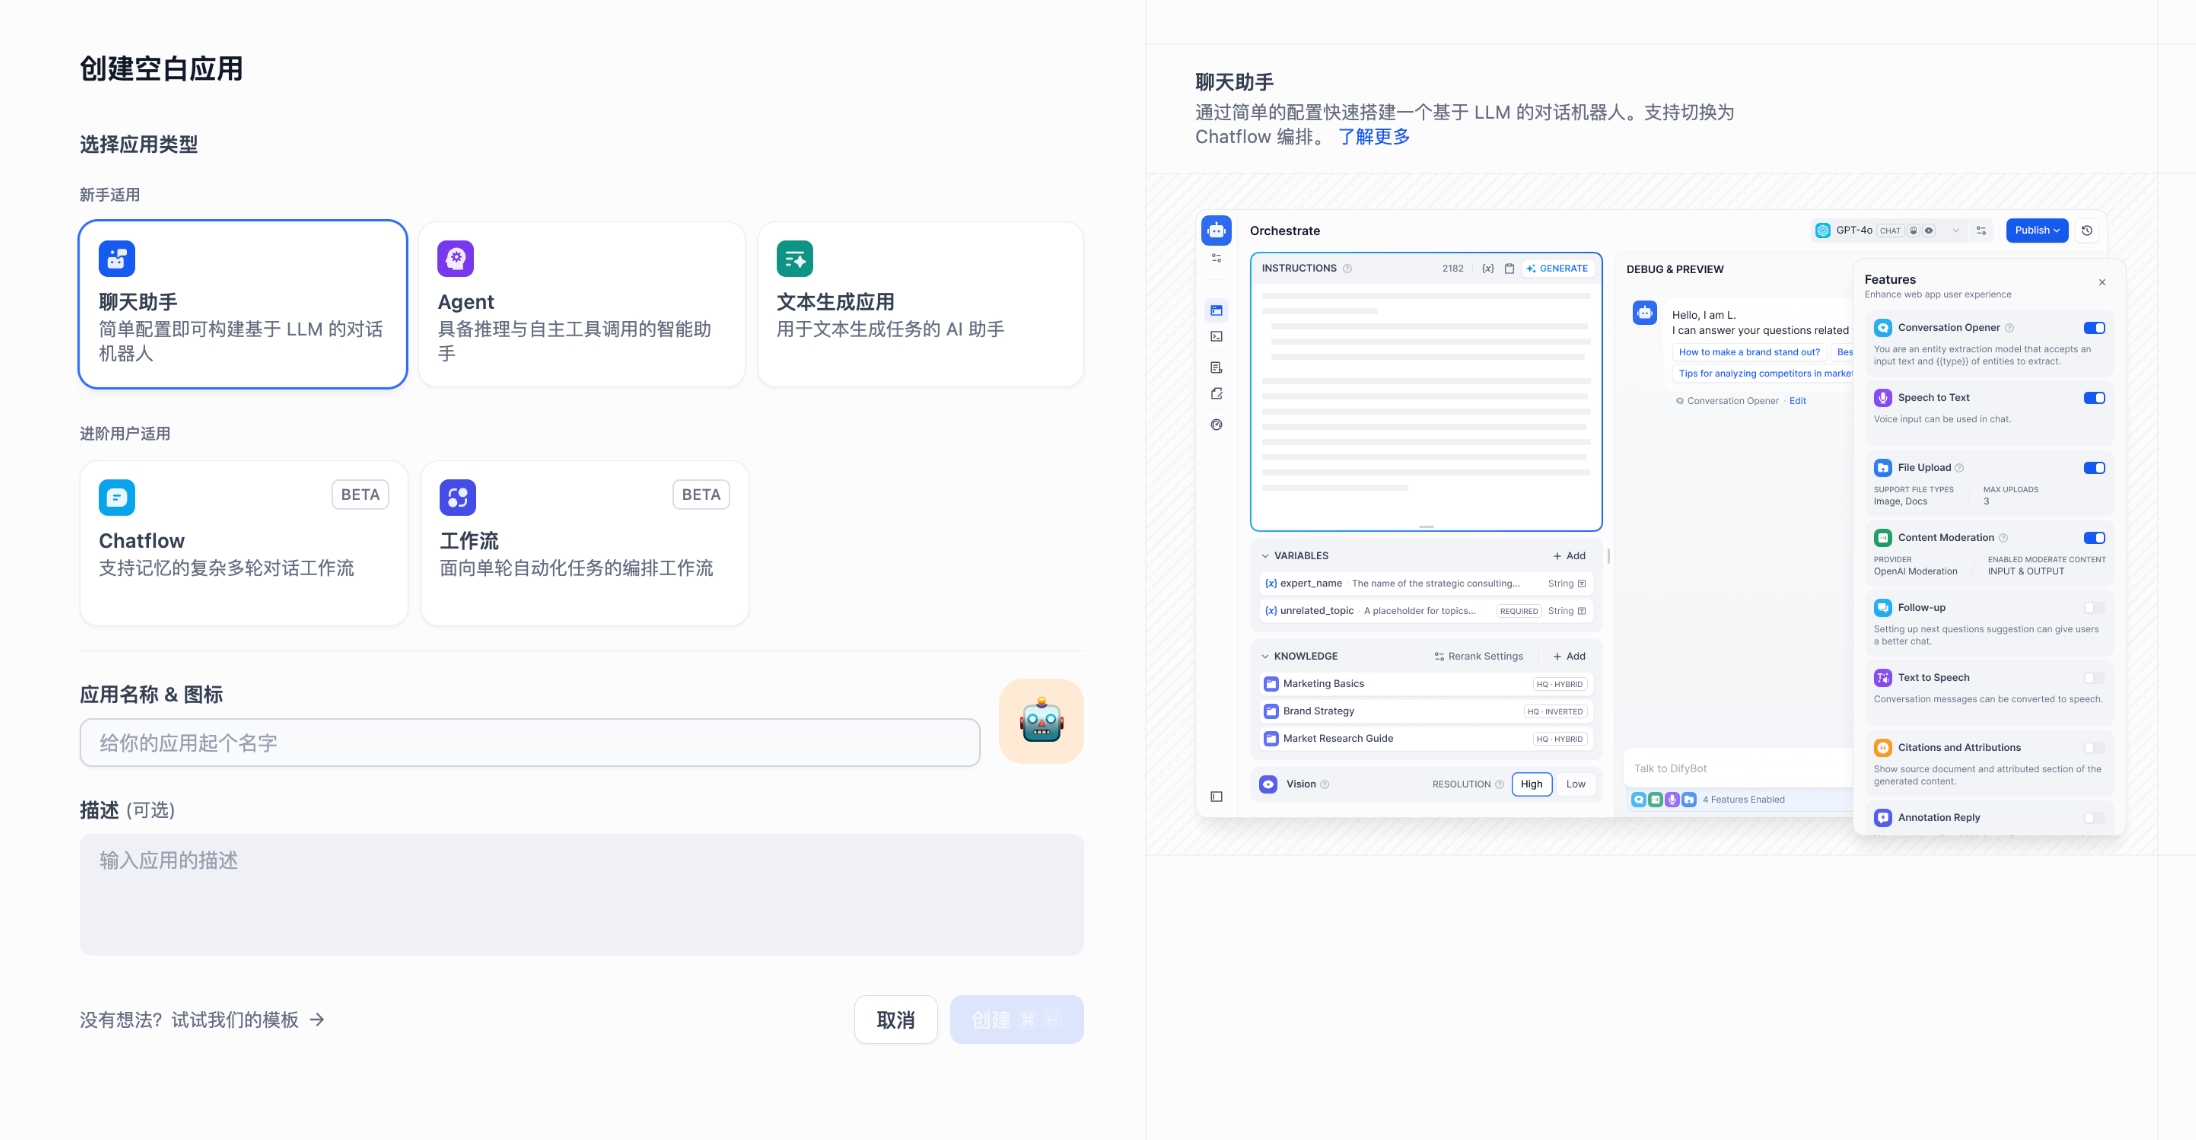Select Low vision resolution

pyautogui.click(x=1575, y=785)
